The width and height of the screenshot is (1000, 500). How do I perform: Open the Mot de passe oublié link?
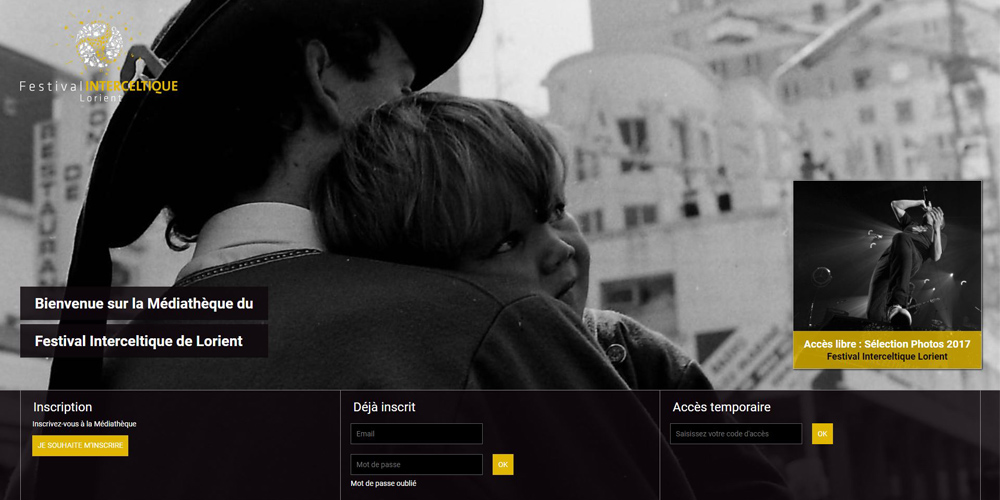383,484
